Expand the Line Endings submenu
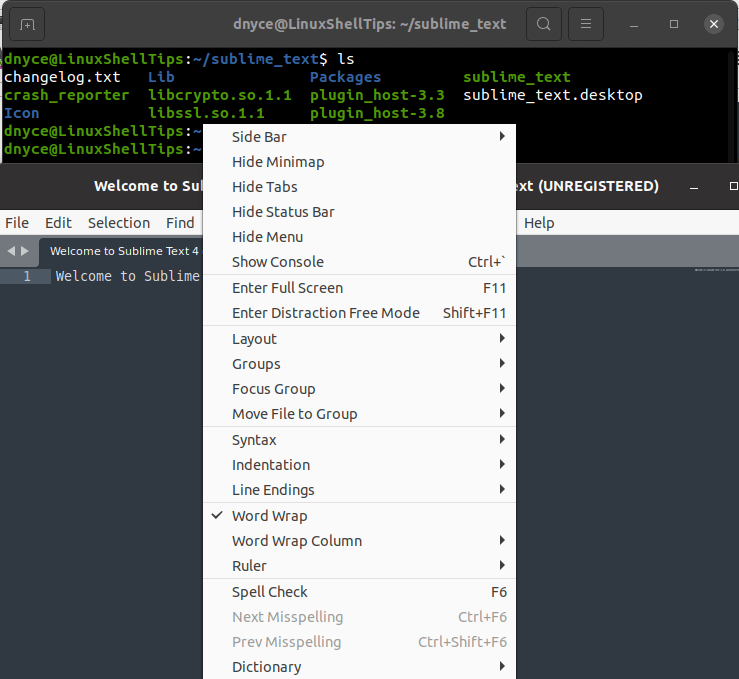Image resolution: width=739 pixels, height=679 pixels. (x=359, y=490)
